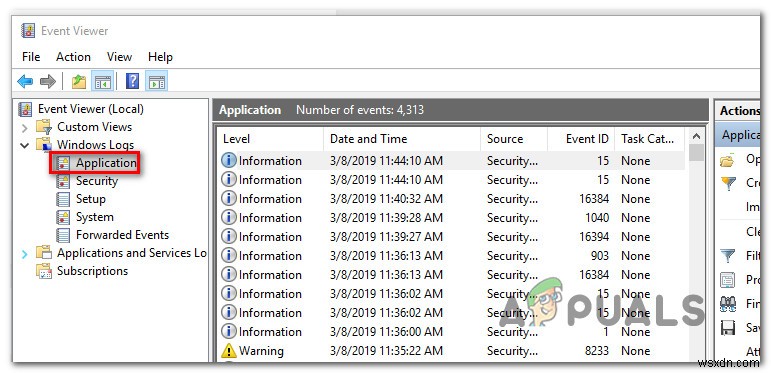
Task: Select the Warning event at 11:35:22 AM
Action: pos(450,351)
